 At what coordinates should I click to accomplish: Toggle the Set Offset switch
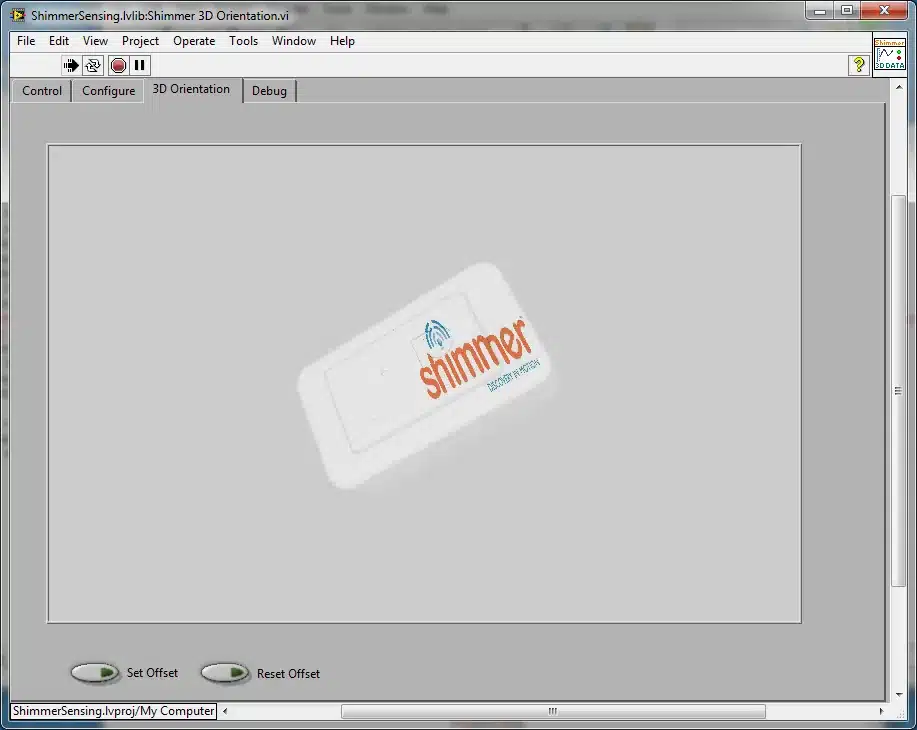pyautogui.click(x=95, y=673)
